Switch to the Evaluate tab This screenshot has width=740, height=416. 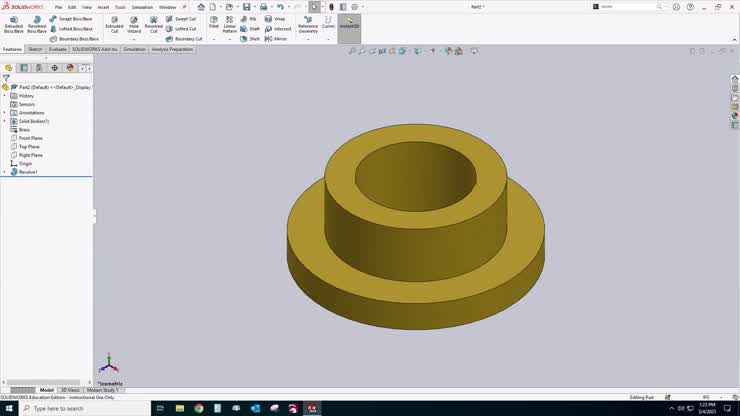click(x=58, y=49)
